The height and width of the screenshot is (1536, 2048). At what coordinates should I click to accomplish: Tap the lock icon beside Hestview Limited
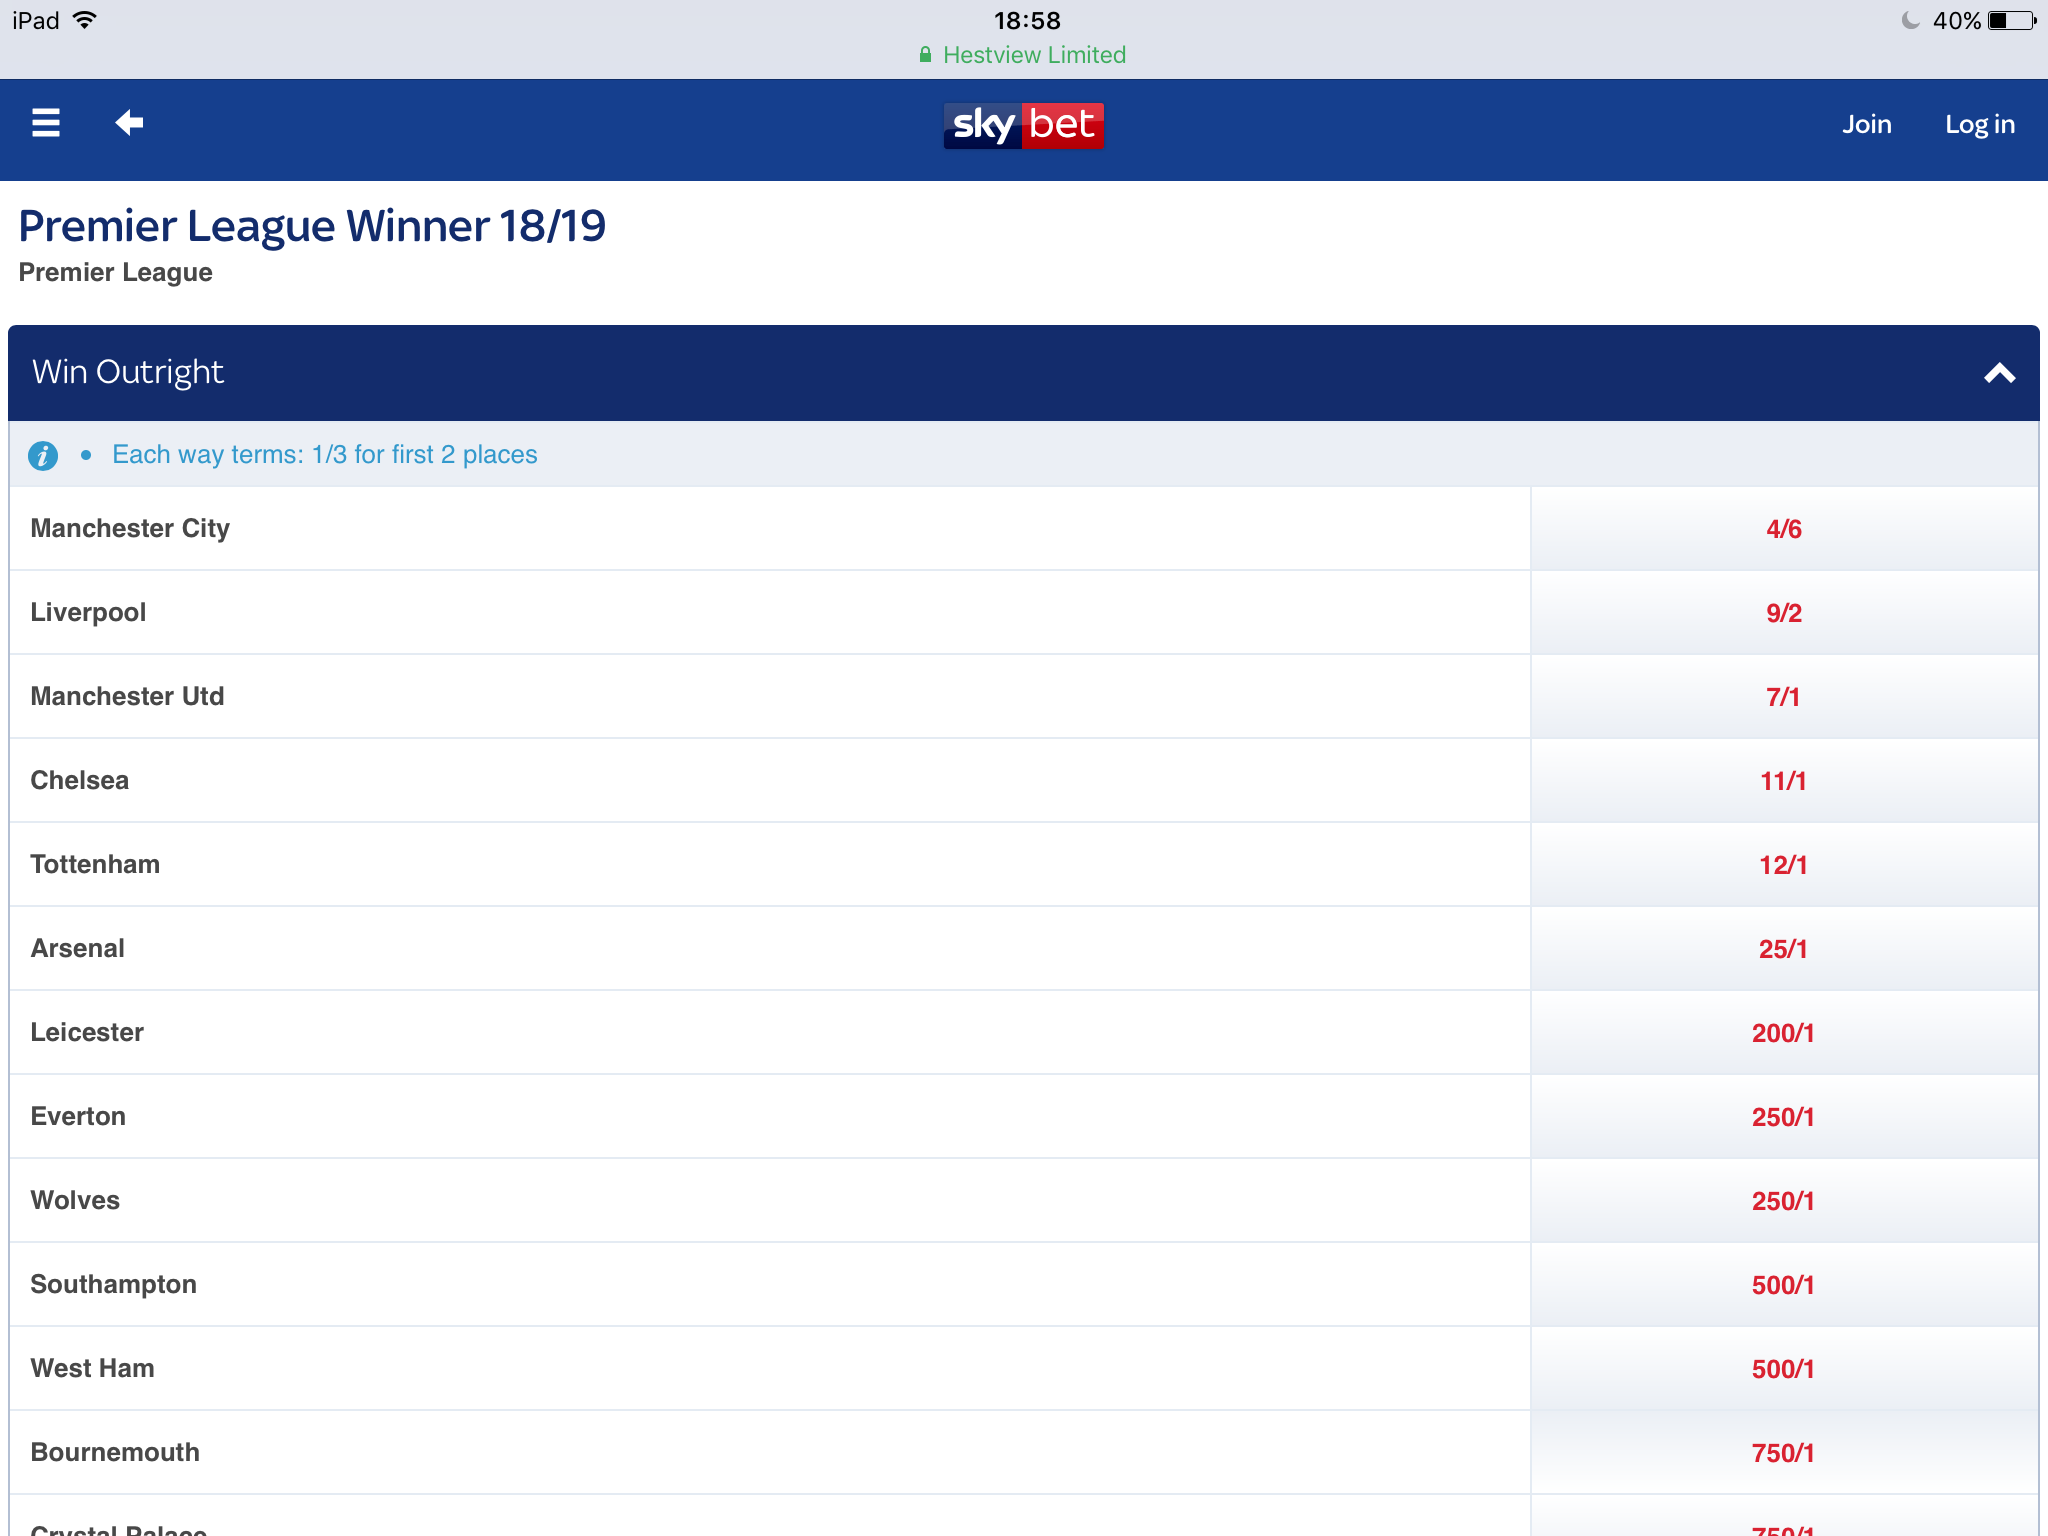(925, 55)
